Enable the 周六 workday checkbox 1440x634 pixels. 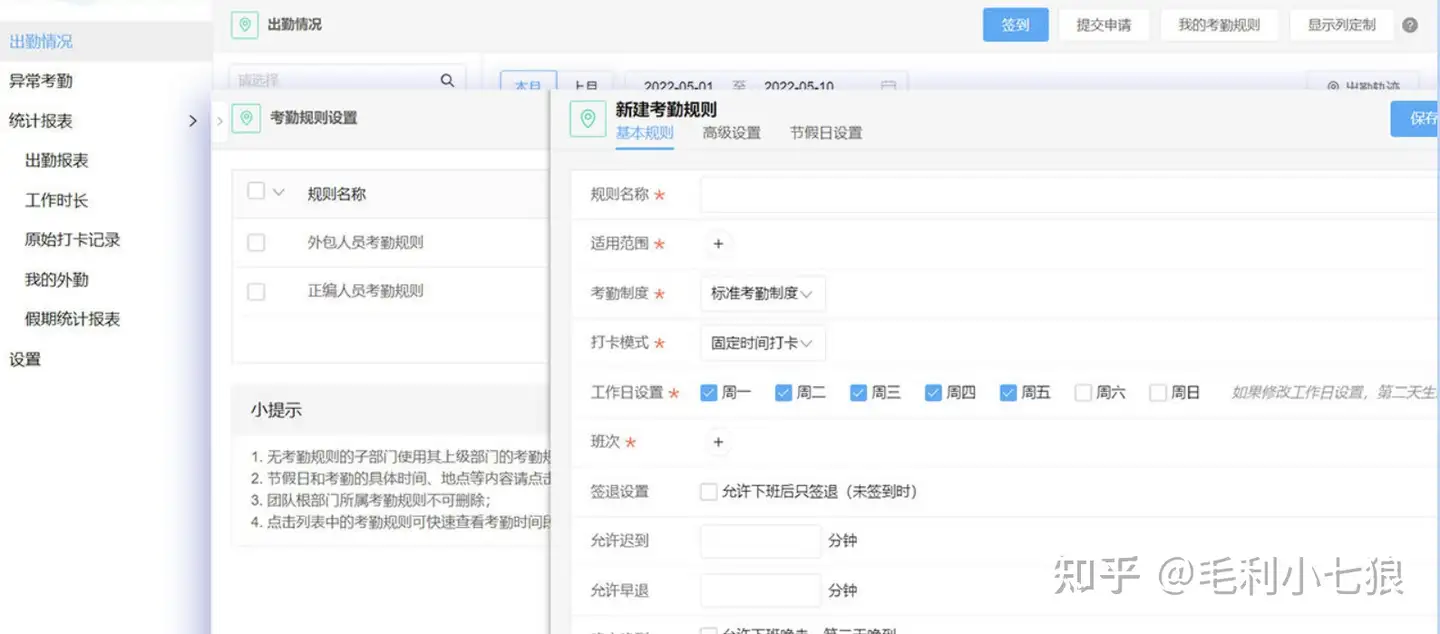pyautogui.click(x=1083, y=393)
